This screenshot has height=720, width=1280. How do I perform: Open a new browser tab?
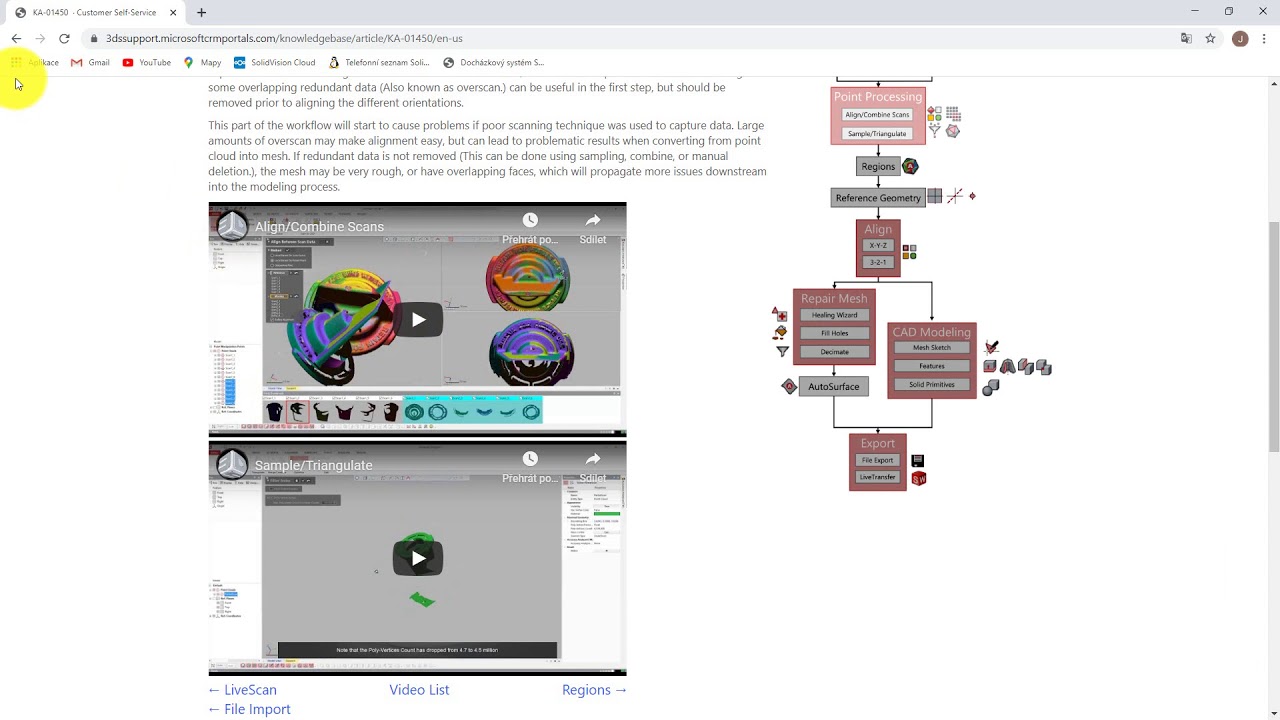[201, 13]
